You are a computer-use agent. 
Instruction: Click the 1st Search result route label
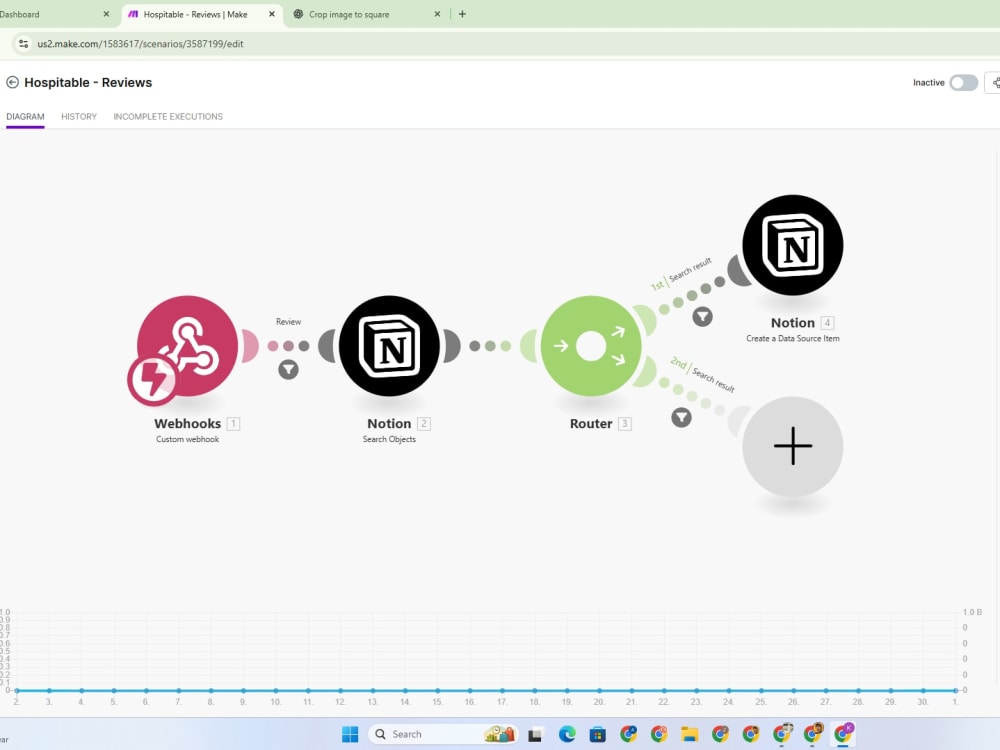(681, 274)
